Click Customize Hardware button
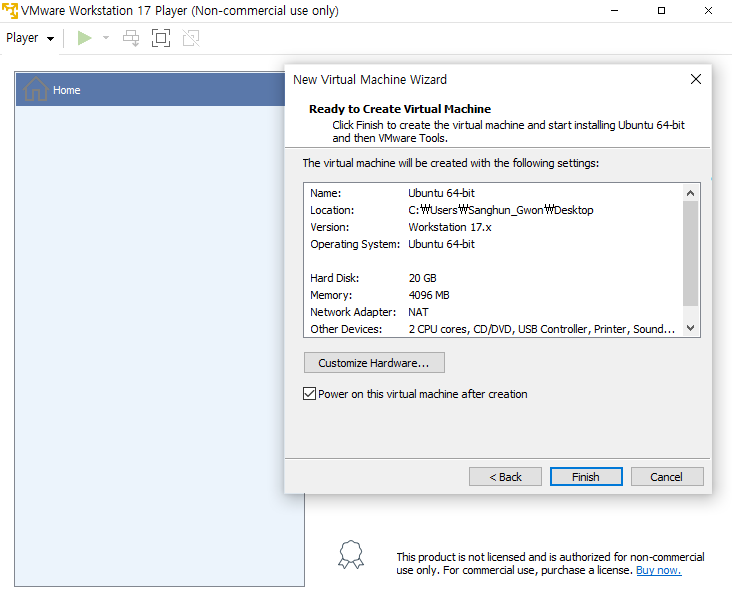 click(374, 363)
